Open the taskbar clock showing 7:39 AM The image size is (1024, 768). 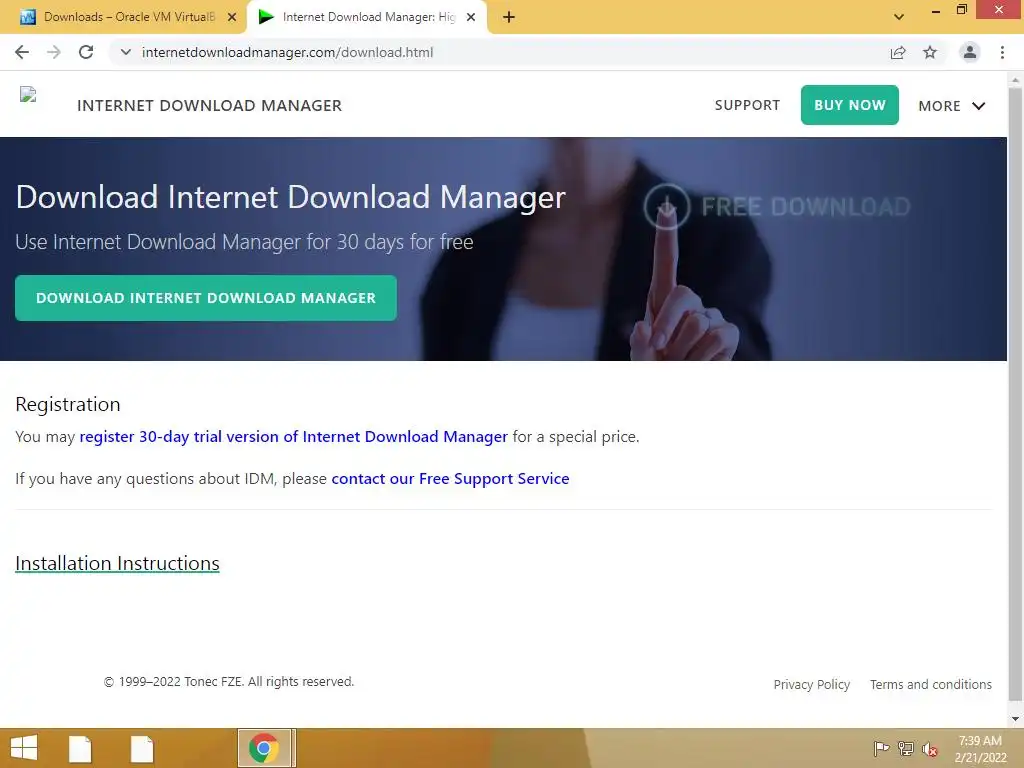click(980, 749)
